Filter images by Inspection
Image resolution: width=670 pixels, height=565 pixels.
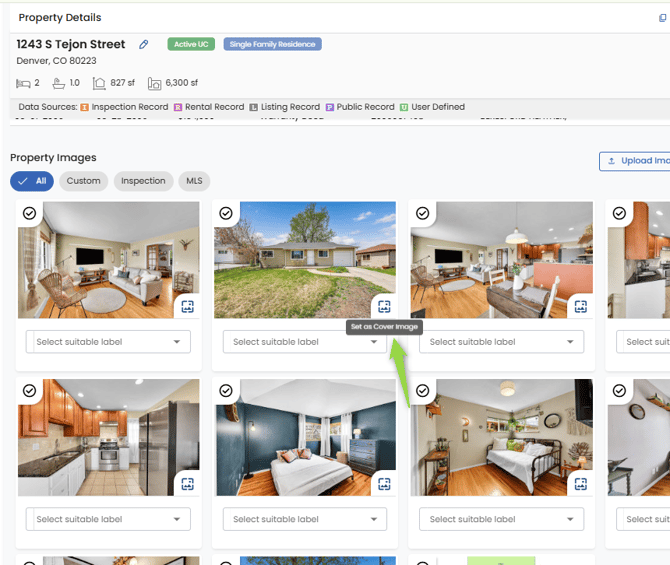[143, 181]
